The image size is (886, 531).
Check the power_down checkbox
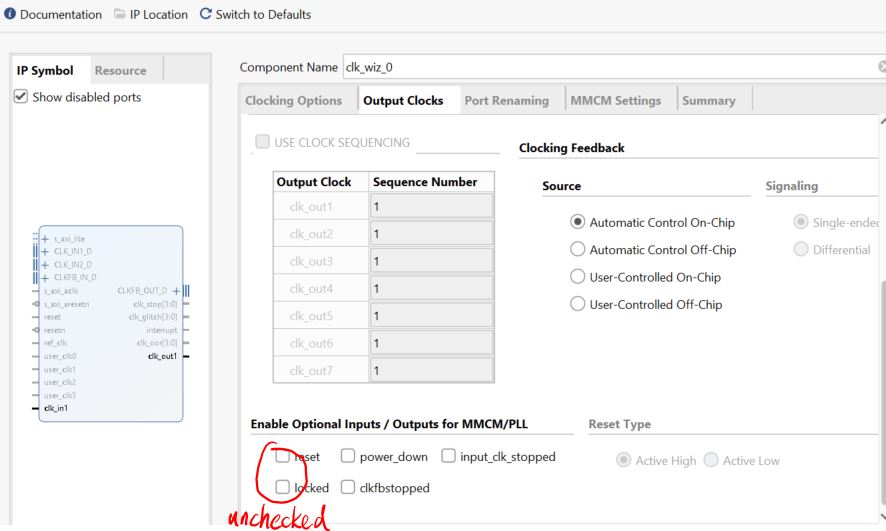[x=348, y=457]
